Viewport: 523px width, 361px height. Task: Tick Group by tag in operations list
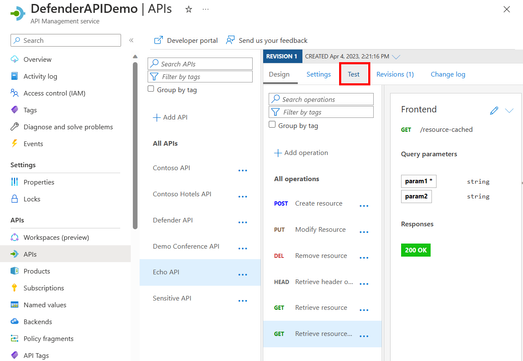coord(272,124)
